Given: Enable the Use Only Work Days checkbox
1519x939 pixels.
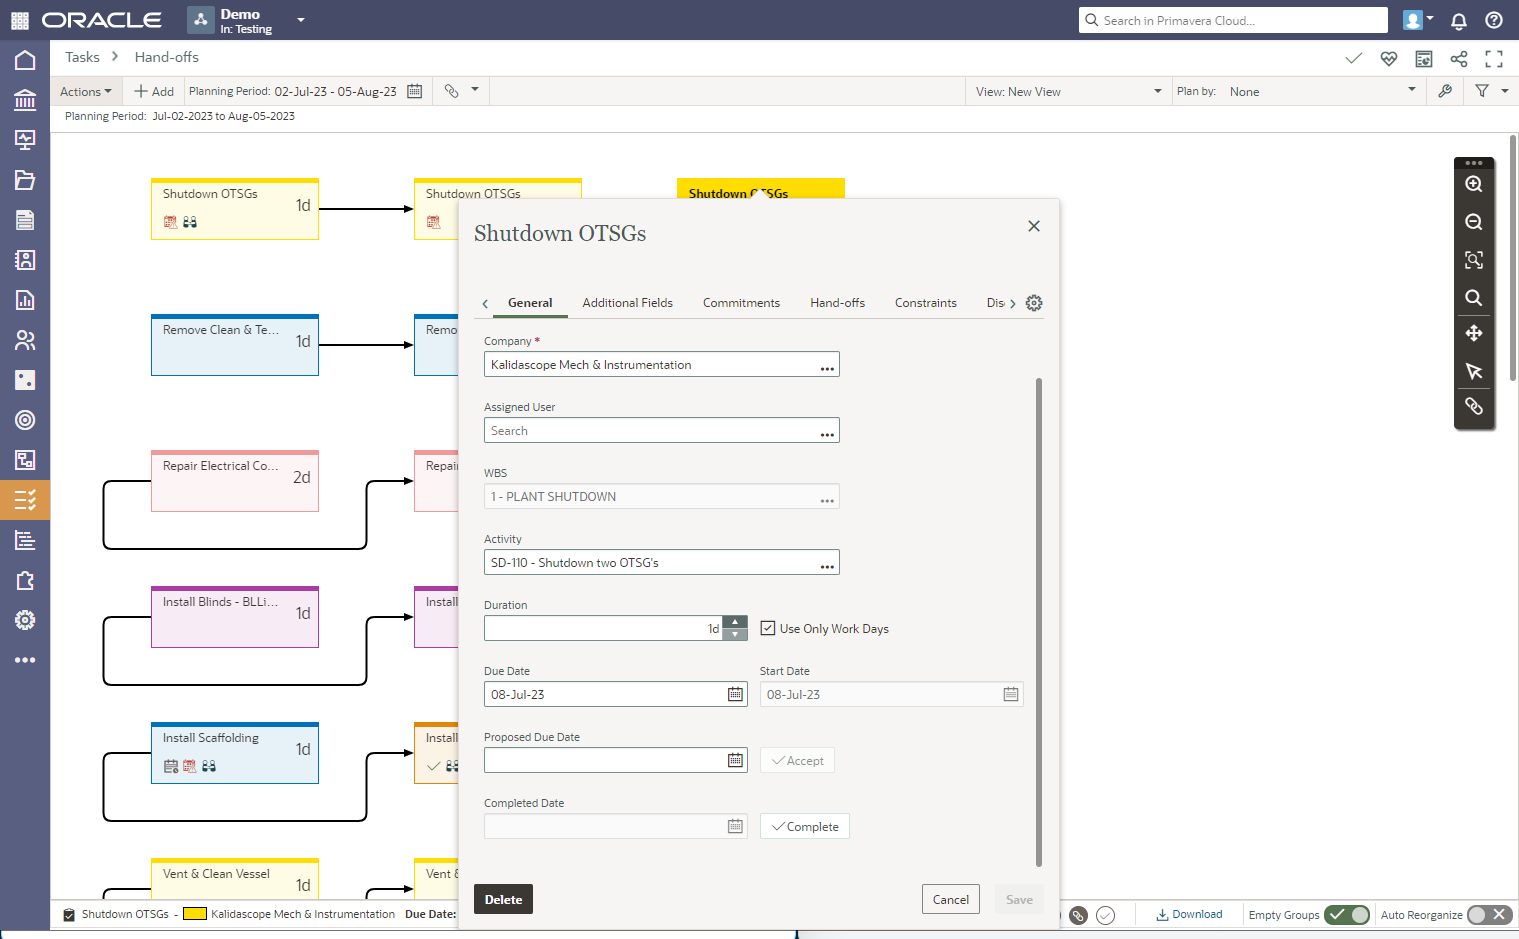Looking at the screenshot, I should click(768, 628).
